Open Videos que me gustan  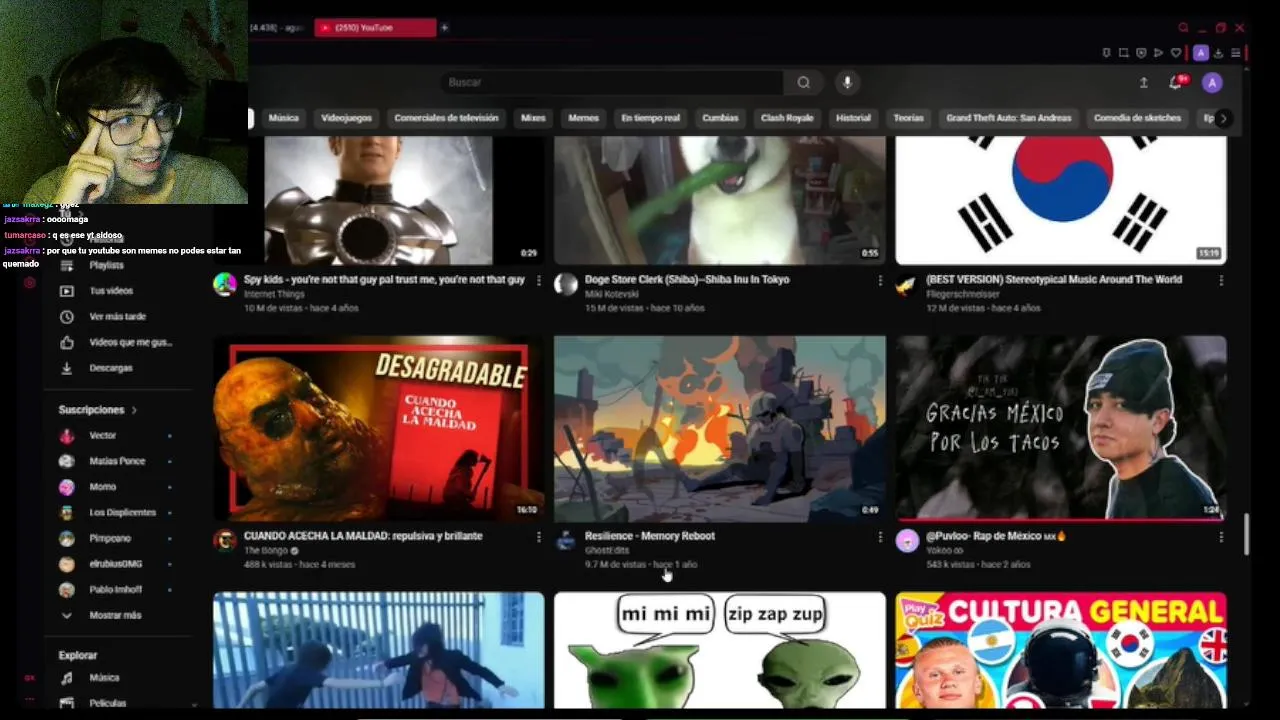pos(130,342)
